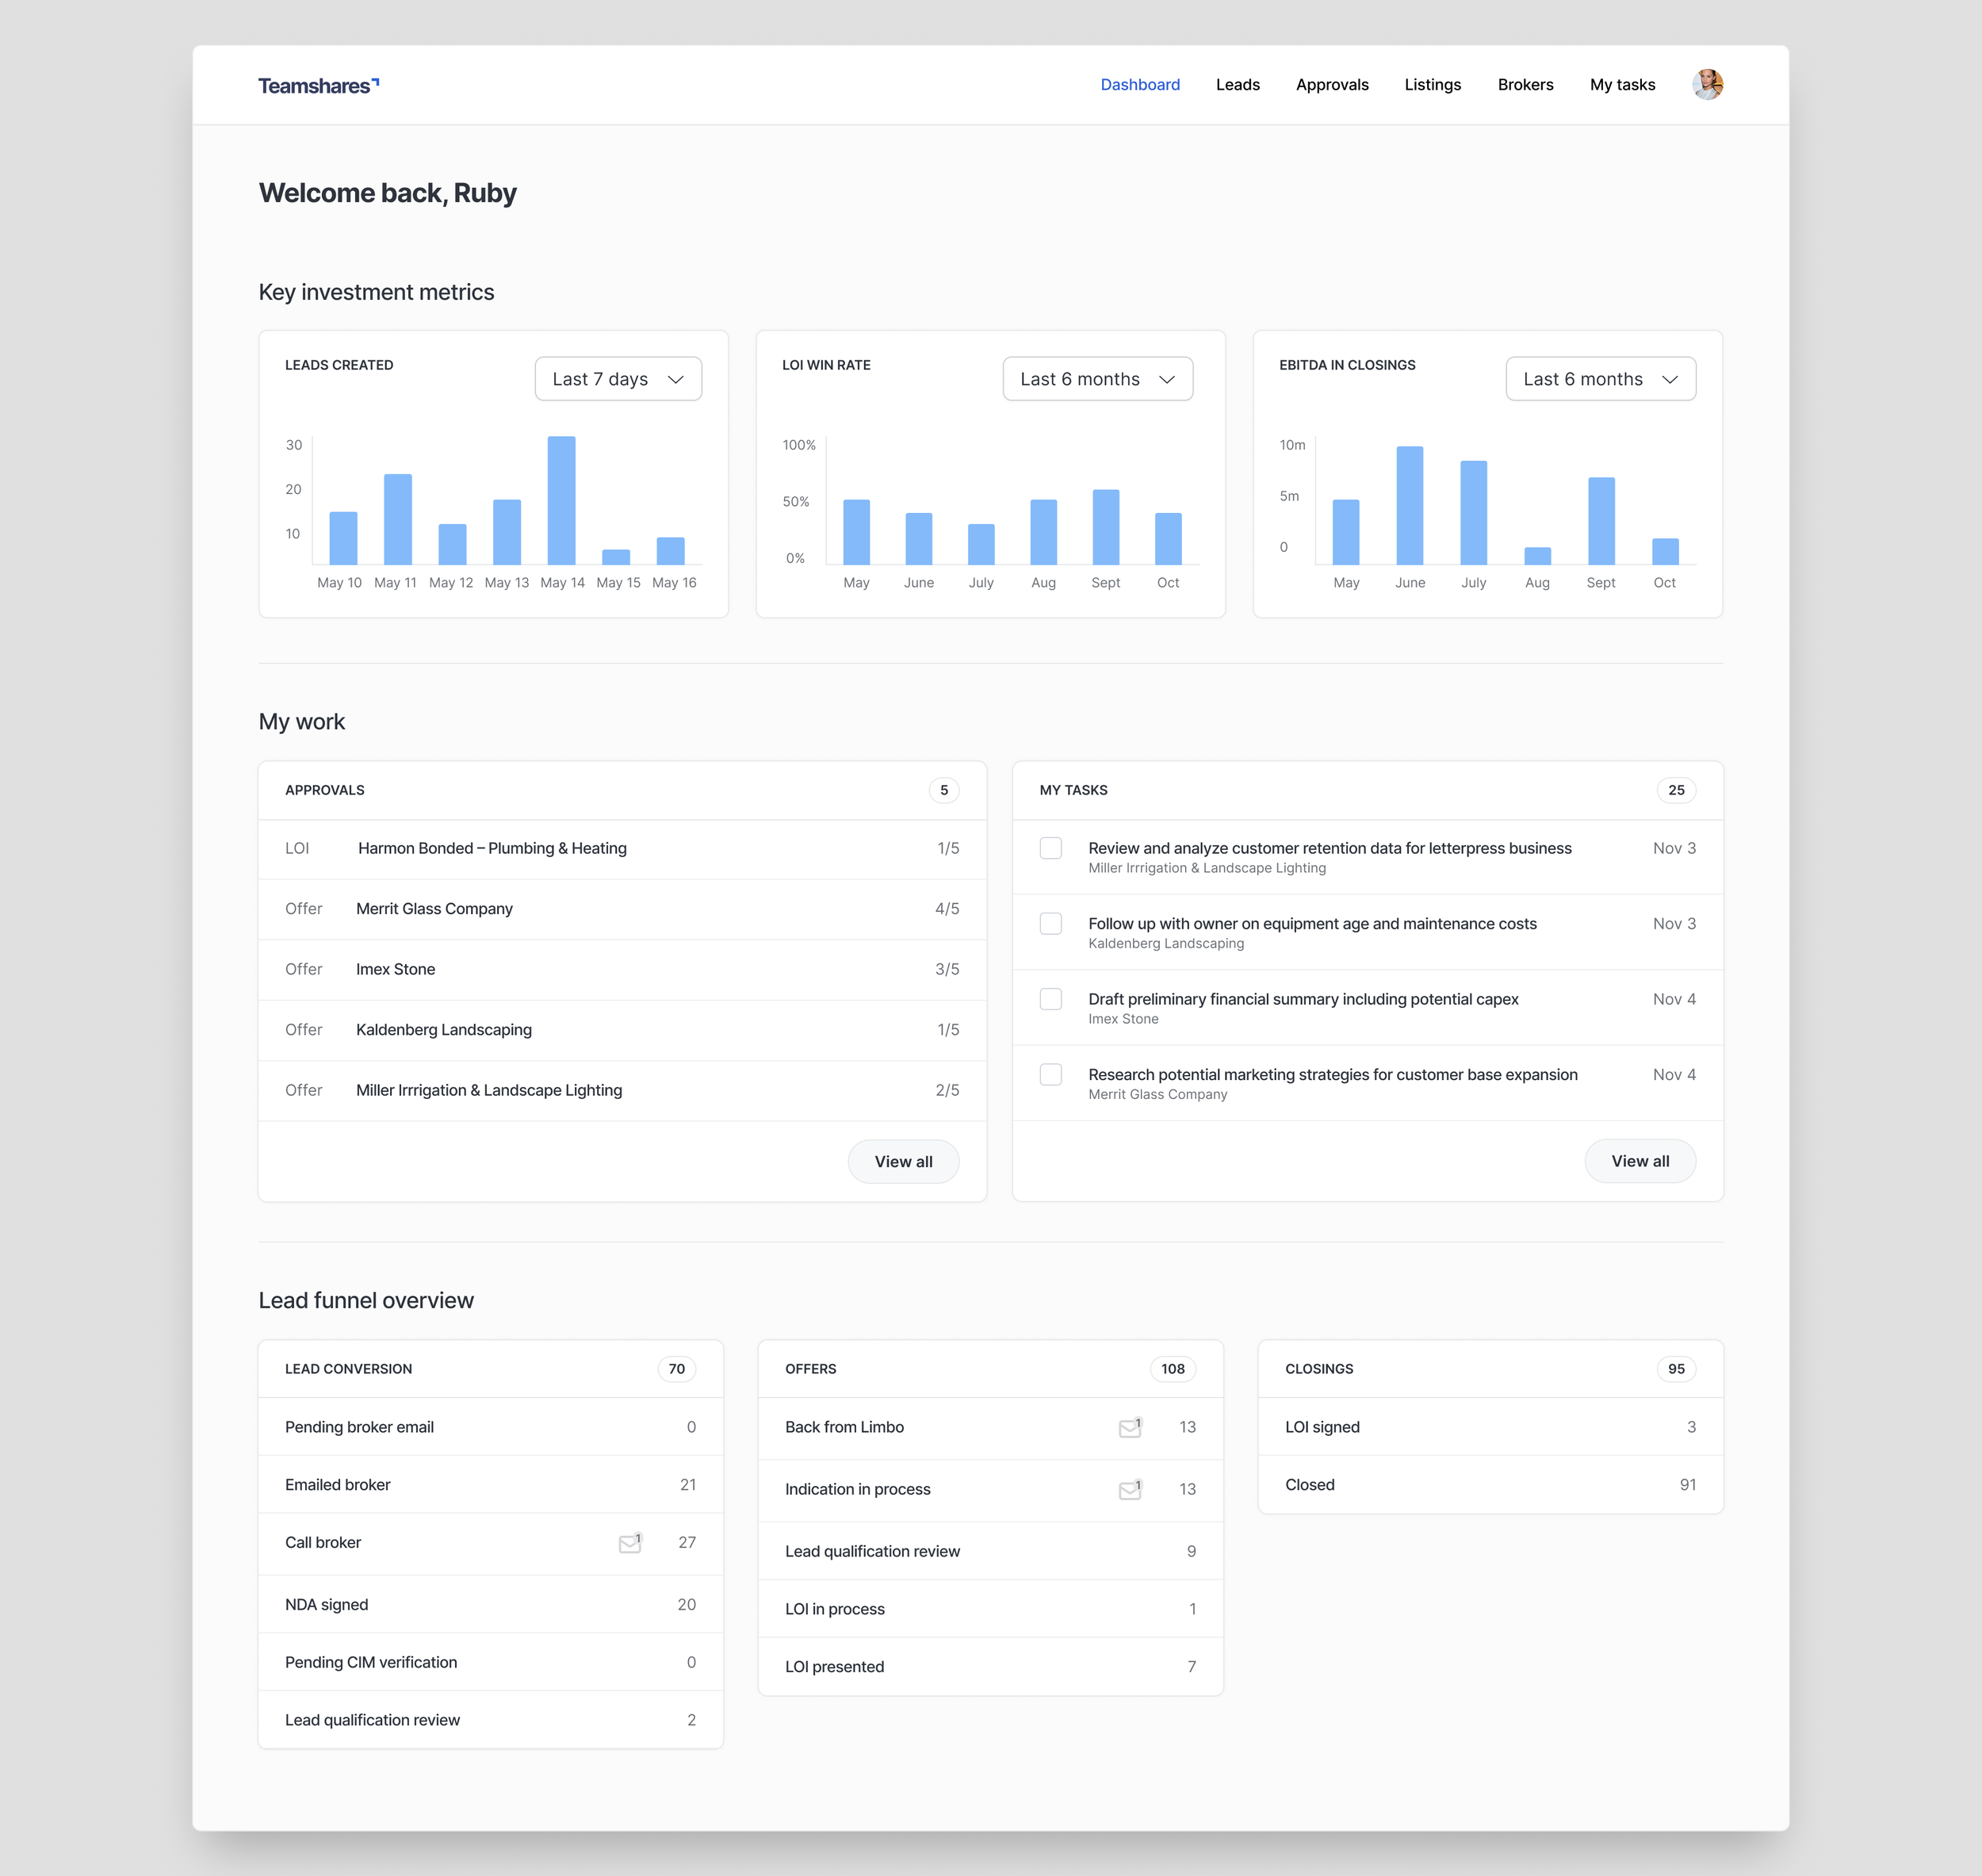Screen dimensions: 1982x1876
Task: Click the Offers count badge 108
Action: [x=1172, y=1369]
